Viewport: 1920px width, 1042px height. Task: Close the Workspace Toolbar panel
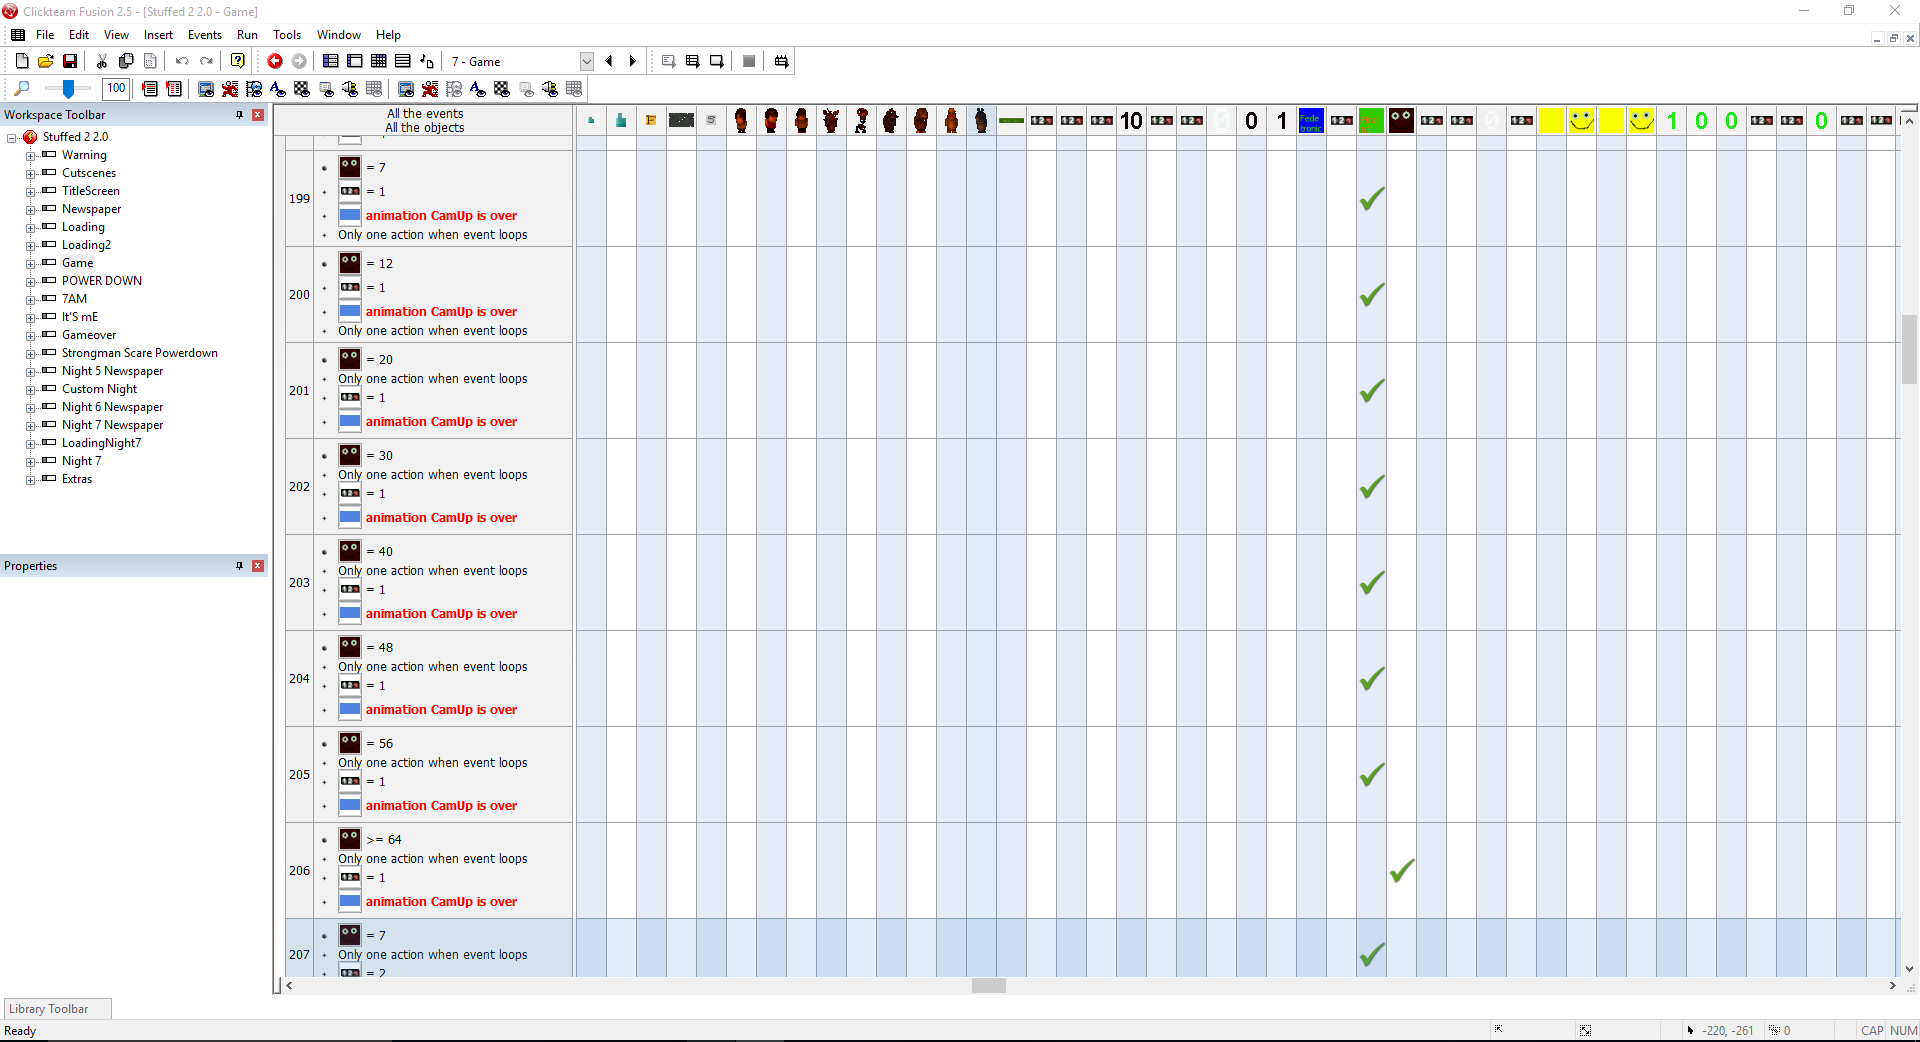click(x=258, y=115)
